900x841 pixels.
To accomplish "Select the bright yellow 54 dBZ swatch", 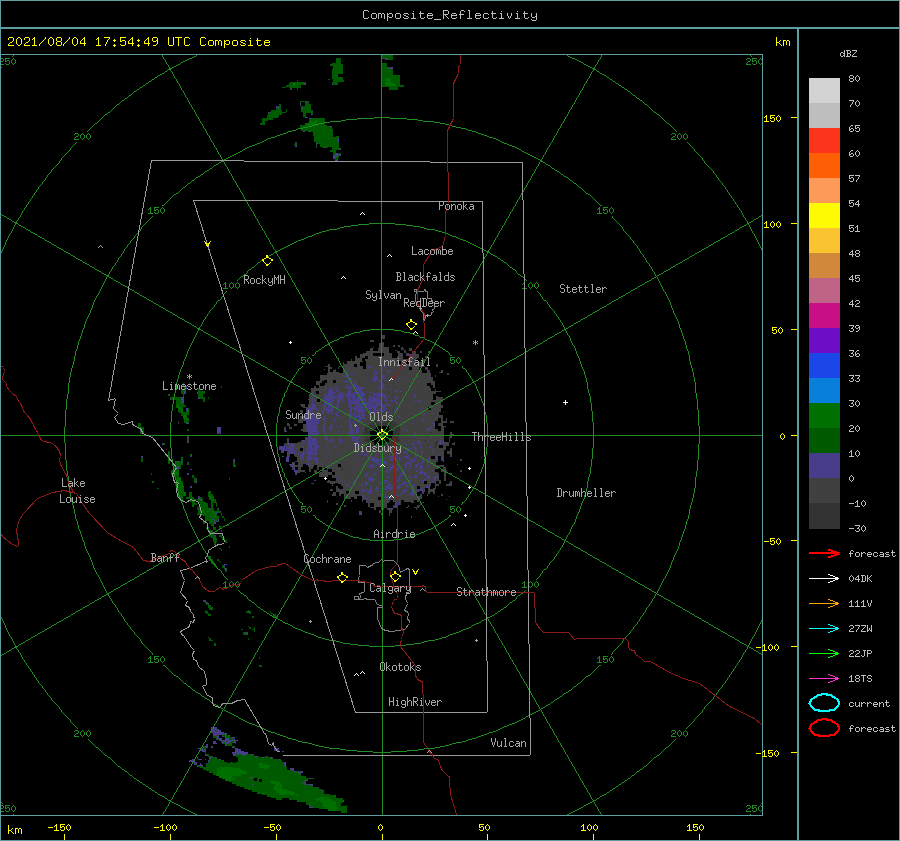I will [824, 215].
